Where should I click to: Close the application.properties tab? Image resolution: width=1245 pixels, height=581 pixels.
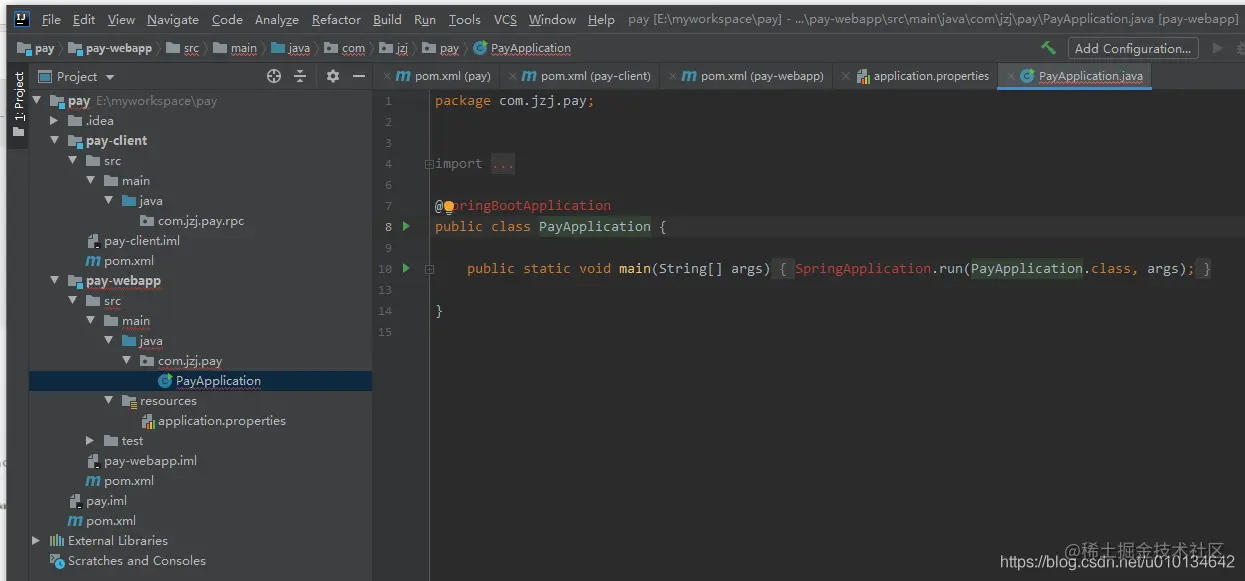point(846,76)
